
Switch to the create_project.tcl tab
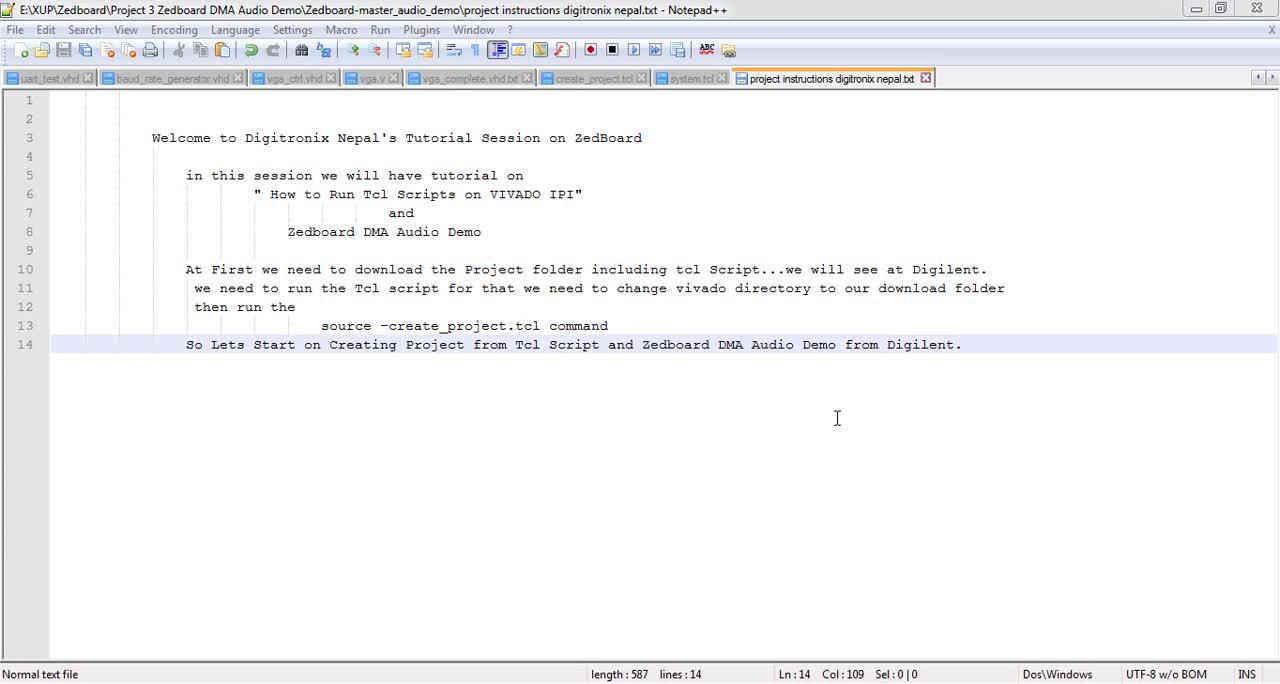pyautogui.click(x=594, y=78)
